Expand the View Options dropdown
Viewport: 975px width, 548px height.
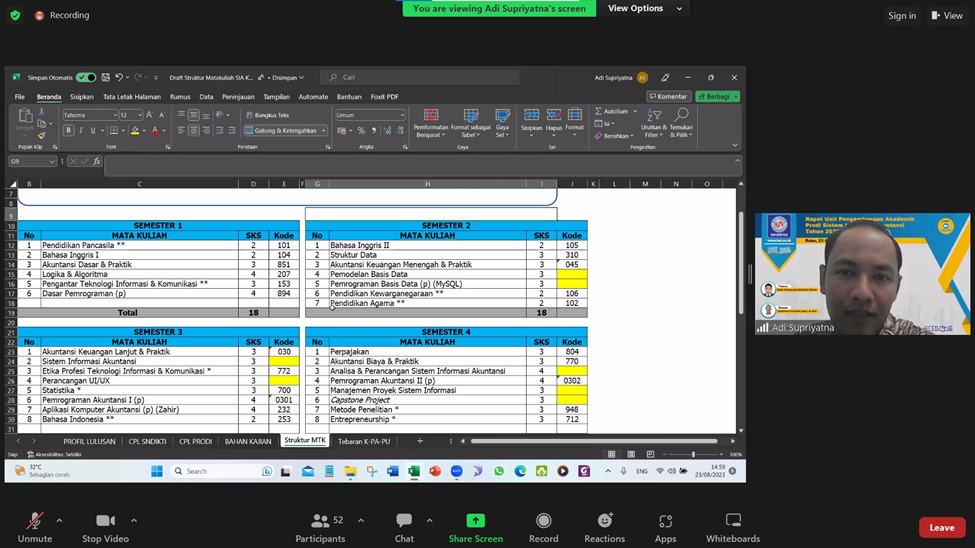click(646, 8)
